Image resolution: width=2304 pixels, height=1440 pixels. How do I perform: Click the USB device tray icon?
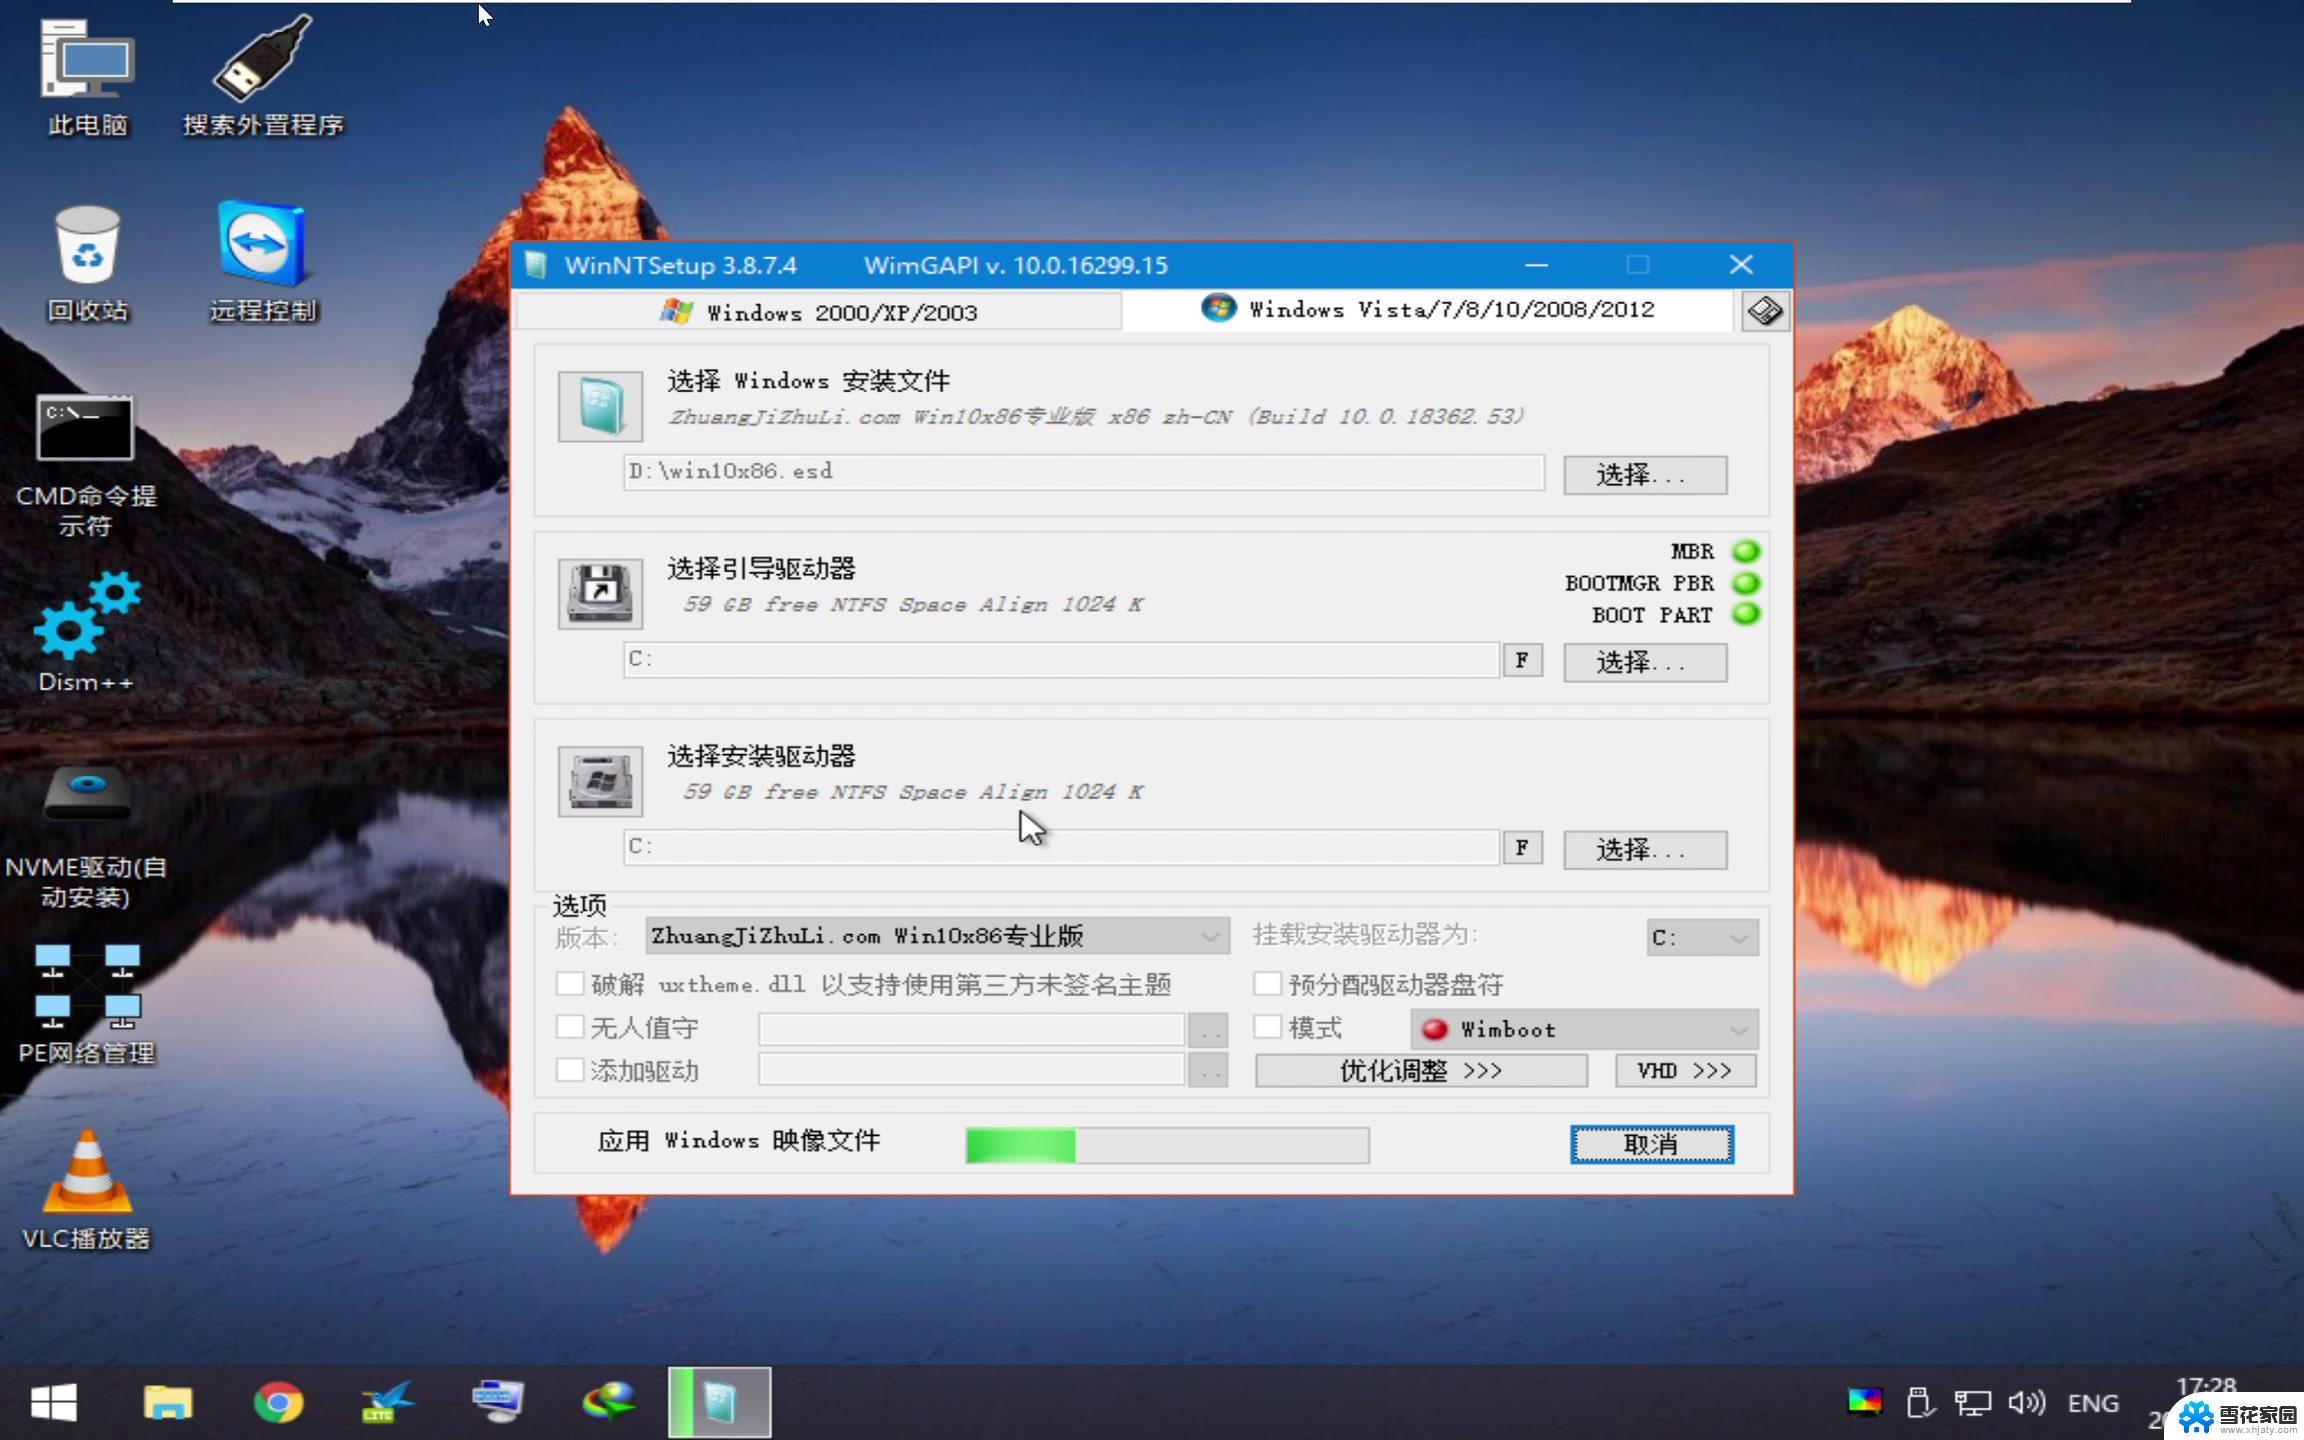coord(1918,1403)
